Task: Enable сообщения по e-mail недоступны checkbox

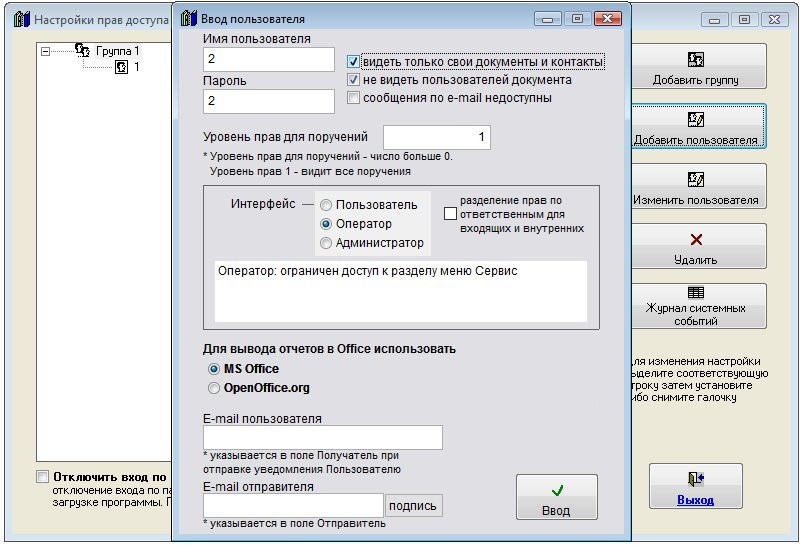Action: [x=353, y=97]
